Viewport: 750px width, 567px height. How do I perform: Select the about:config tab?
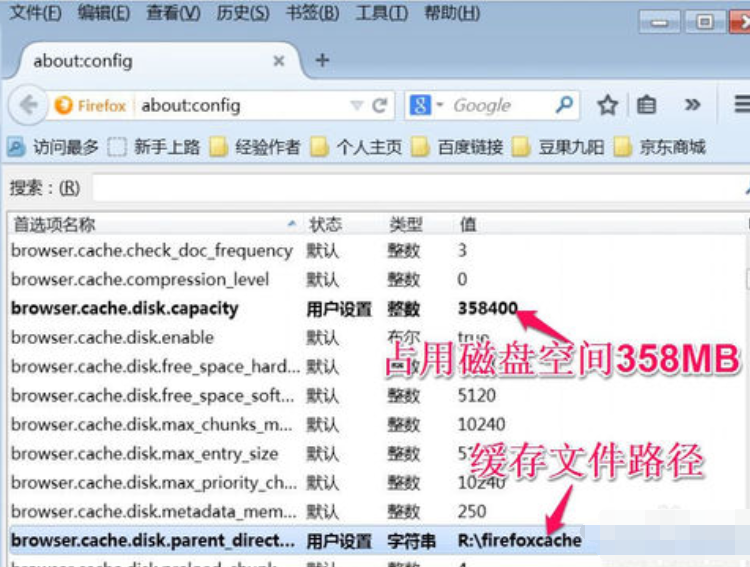pyautogui.click(x=158, y=61)
